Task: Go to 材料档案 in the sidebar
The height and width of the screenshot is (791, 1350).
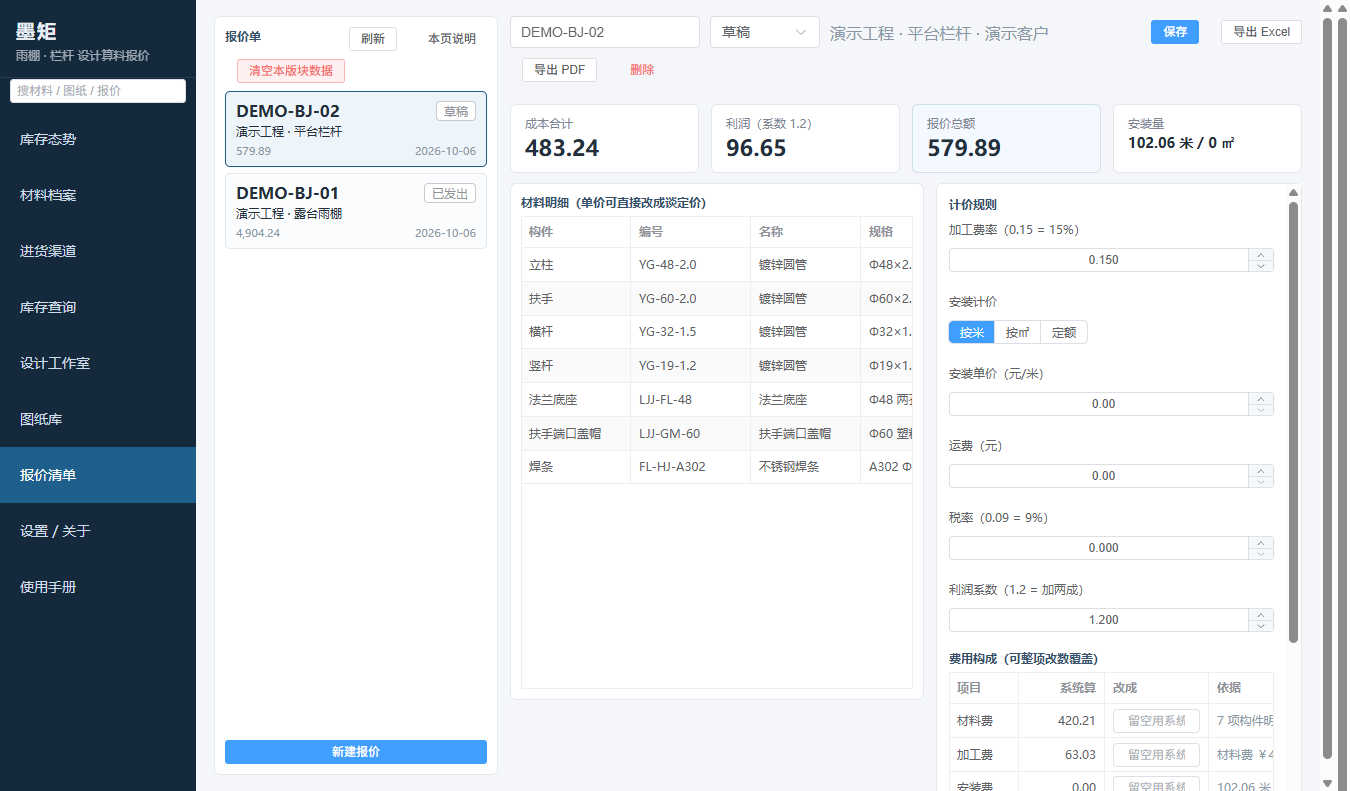Action: (x=98, y=195)
